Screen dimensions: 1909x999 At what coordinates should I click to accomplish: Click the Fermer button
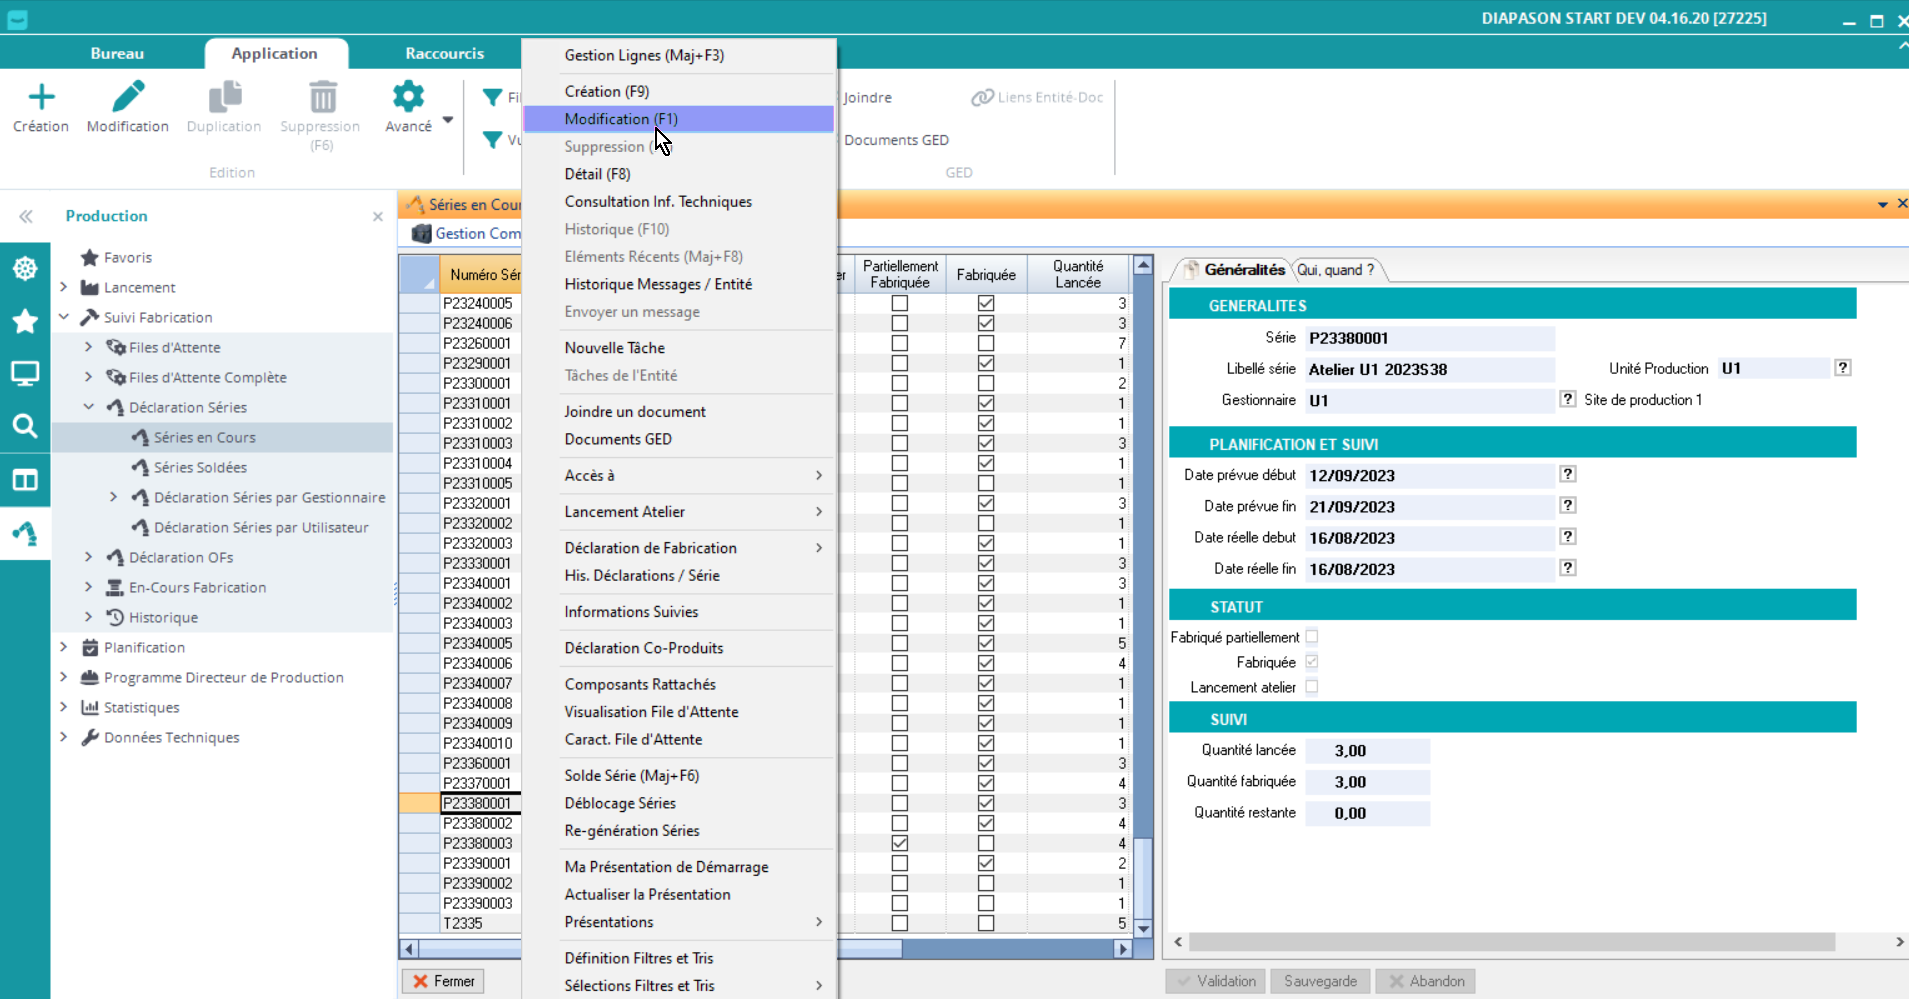point(444,981)
